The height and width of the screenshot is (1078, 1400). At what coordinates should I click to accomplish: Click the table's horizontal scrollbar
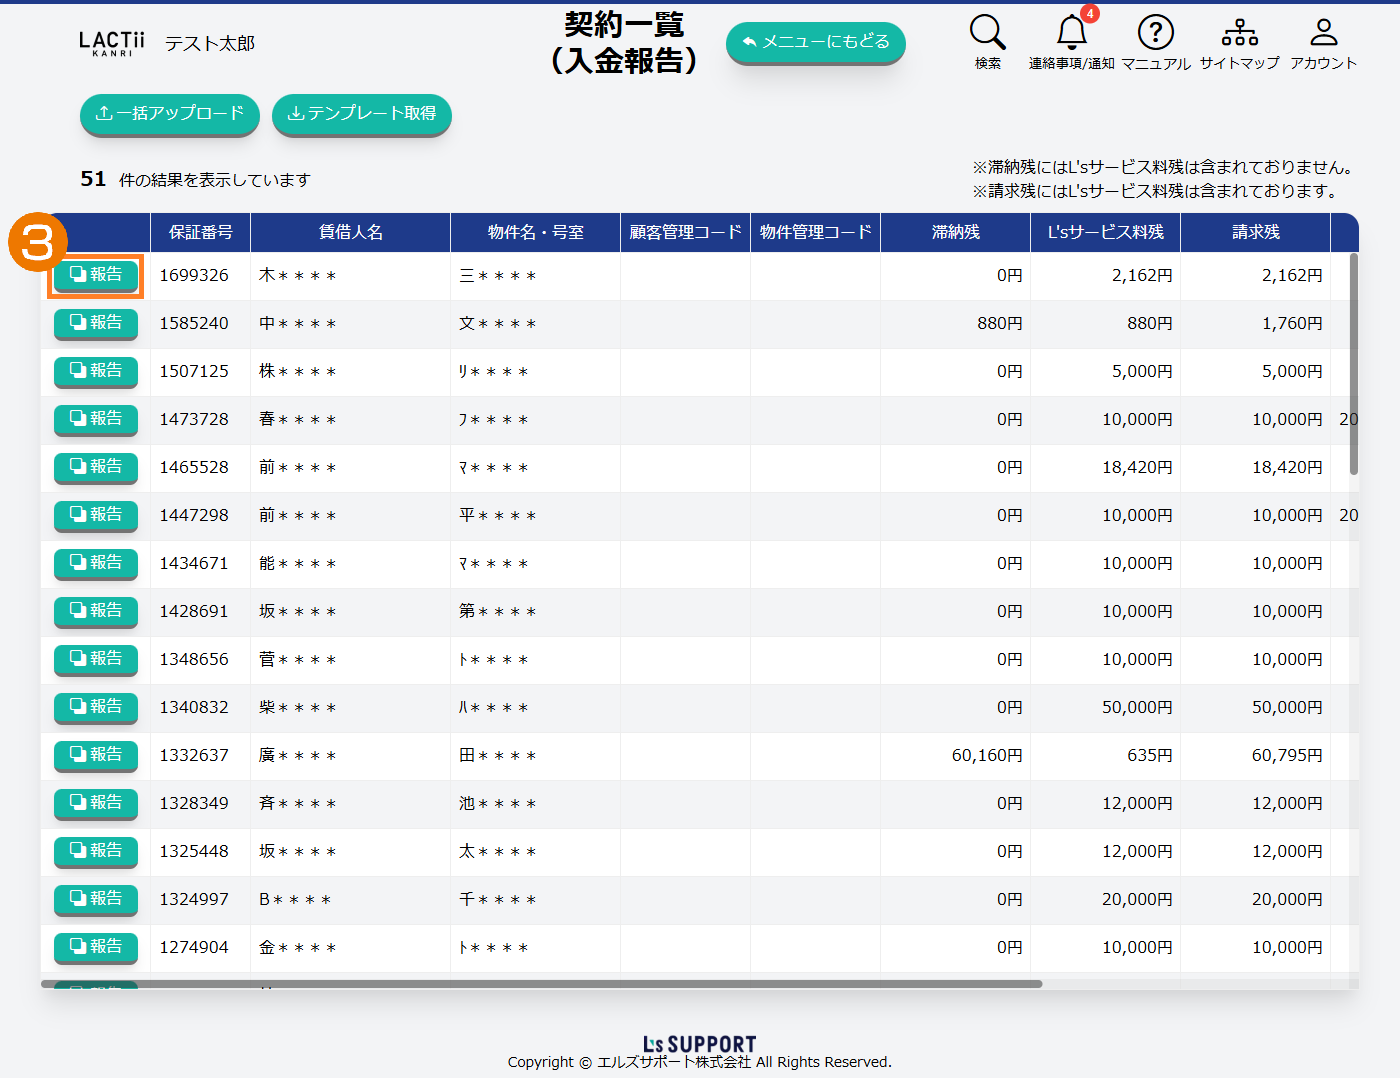540,984
